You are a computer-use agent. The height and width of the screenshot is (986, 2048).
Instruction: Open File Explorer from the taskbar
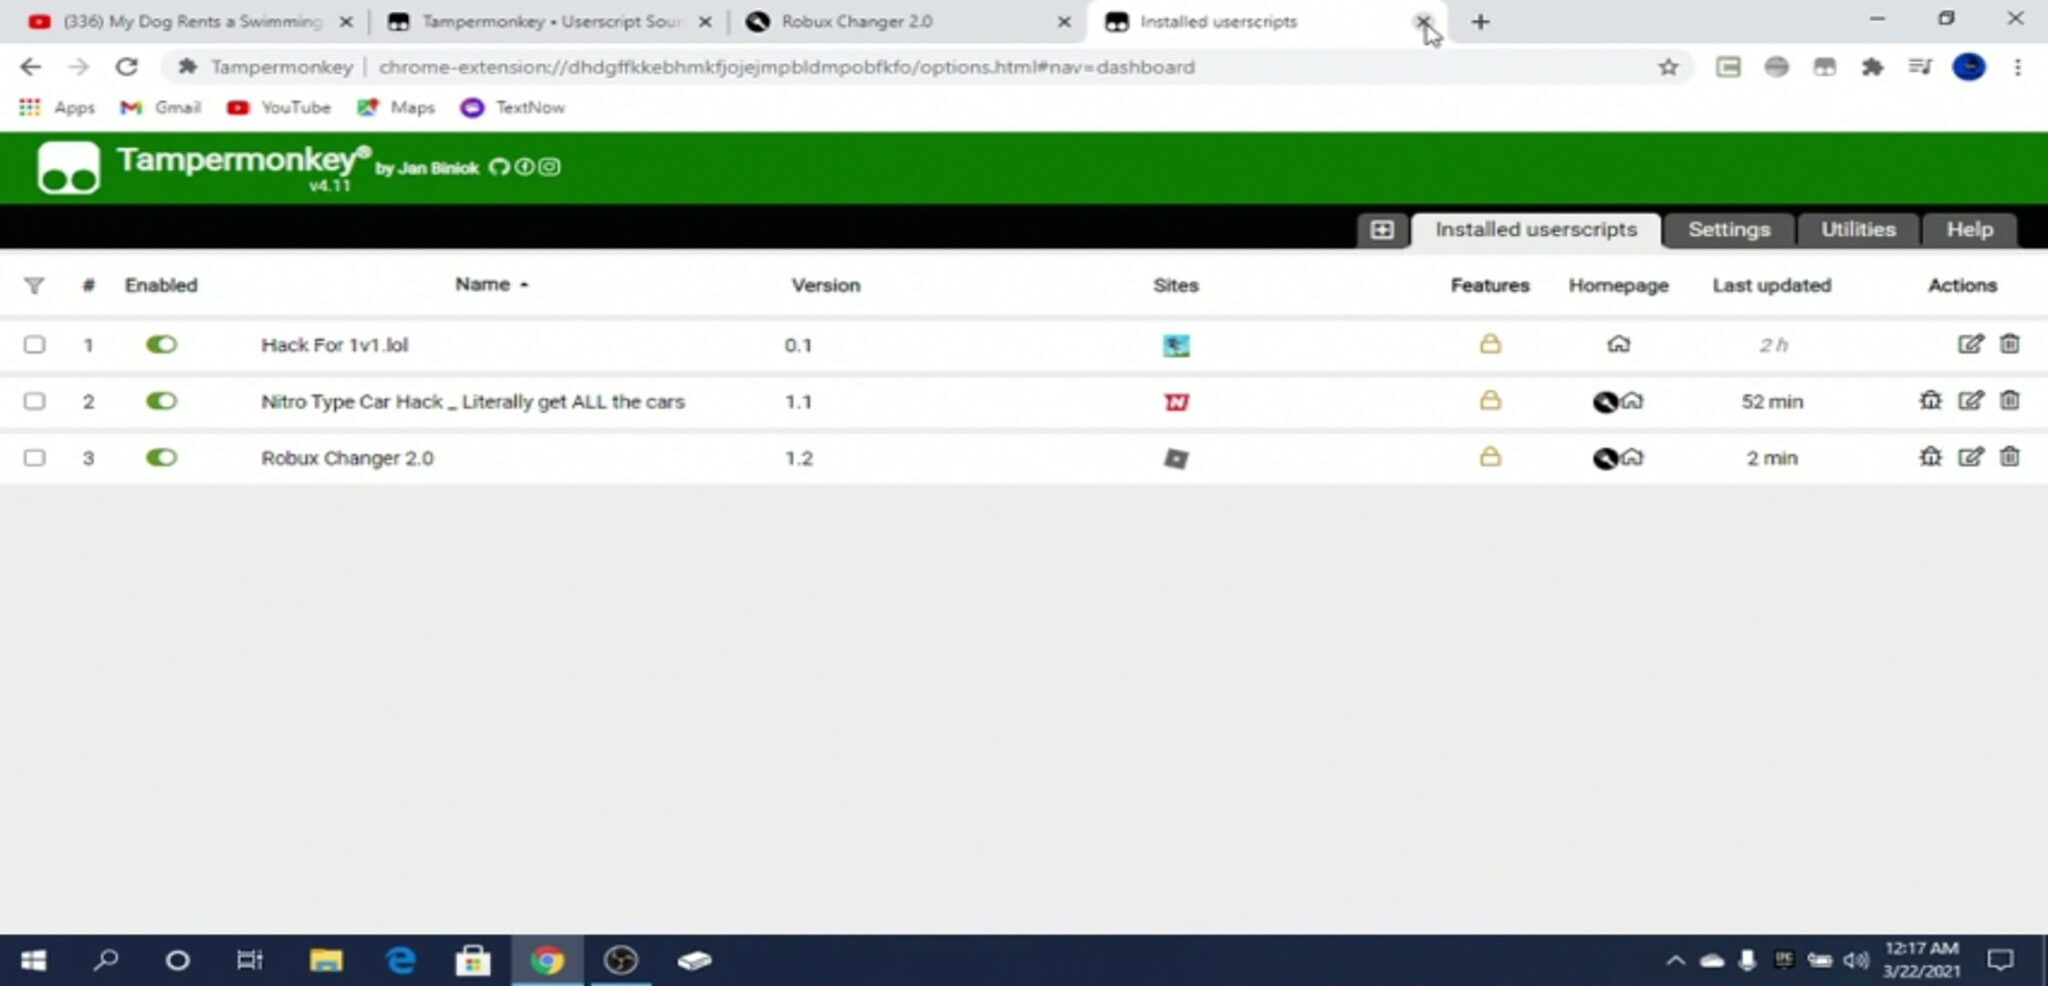pos(325,961)
